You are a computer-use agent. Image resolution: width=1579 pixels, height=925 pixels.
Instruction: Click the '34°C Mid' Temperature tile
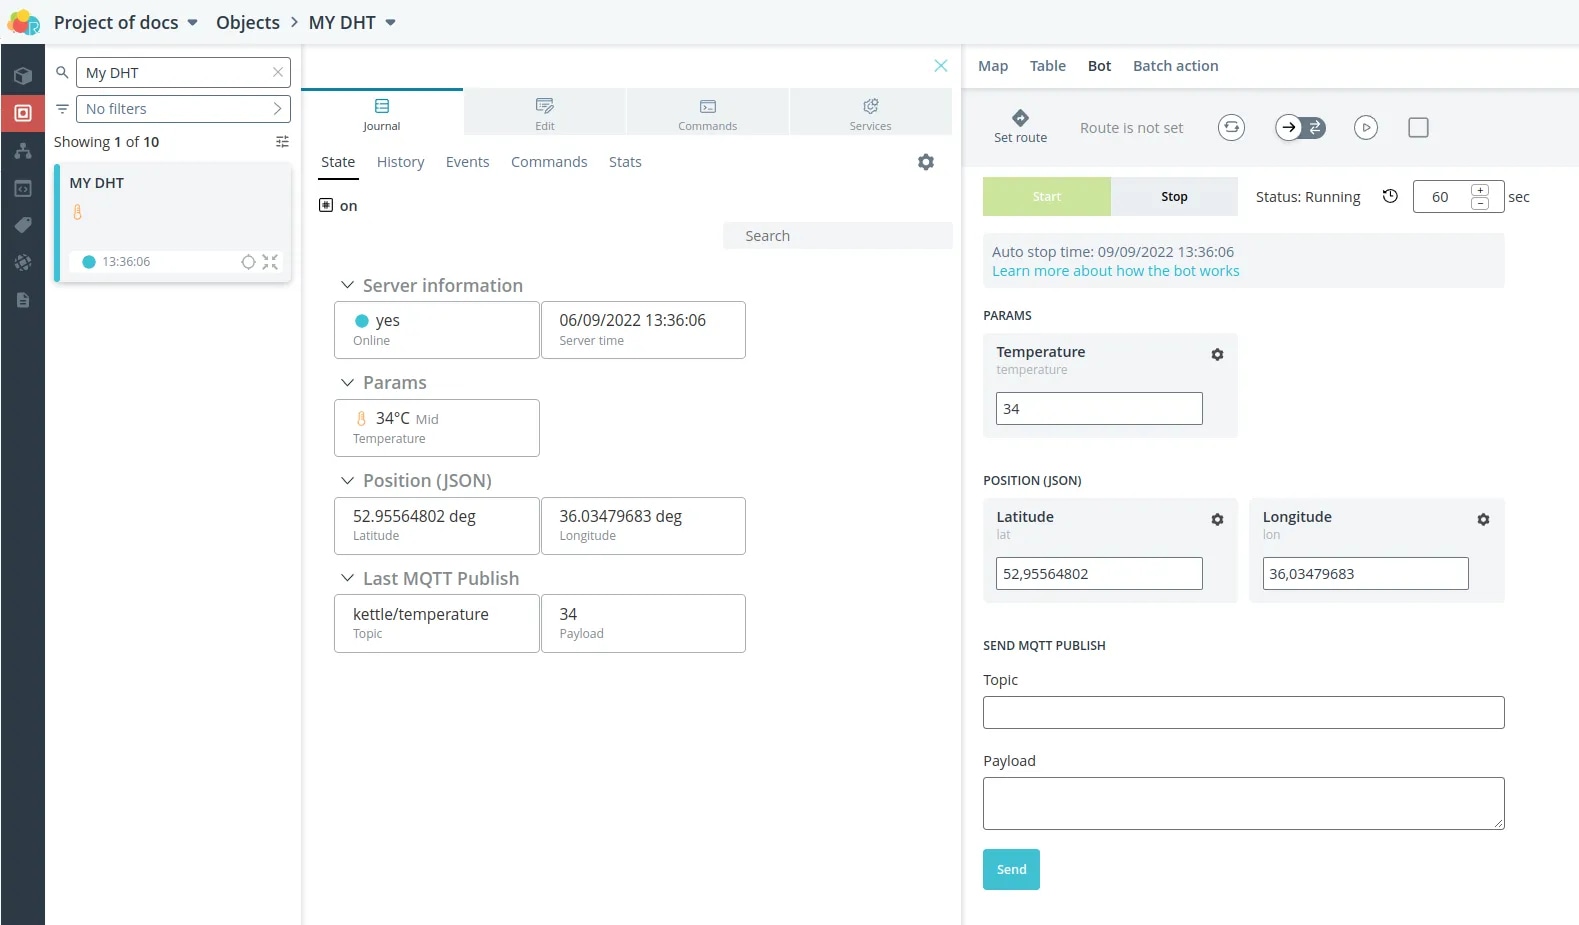pyautogui.click(x=437, y=428)
